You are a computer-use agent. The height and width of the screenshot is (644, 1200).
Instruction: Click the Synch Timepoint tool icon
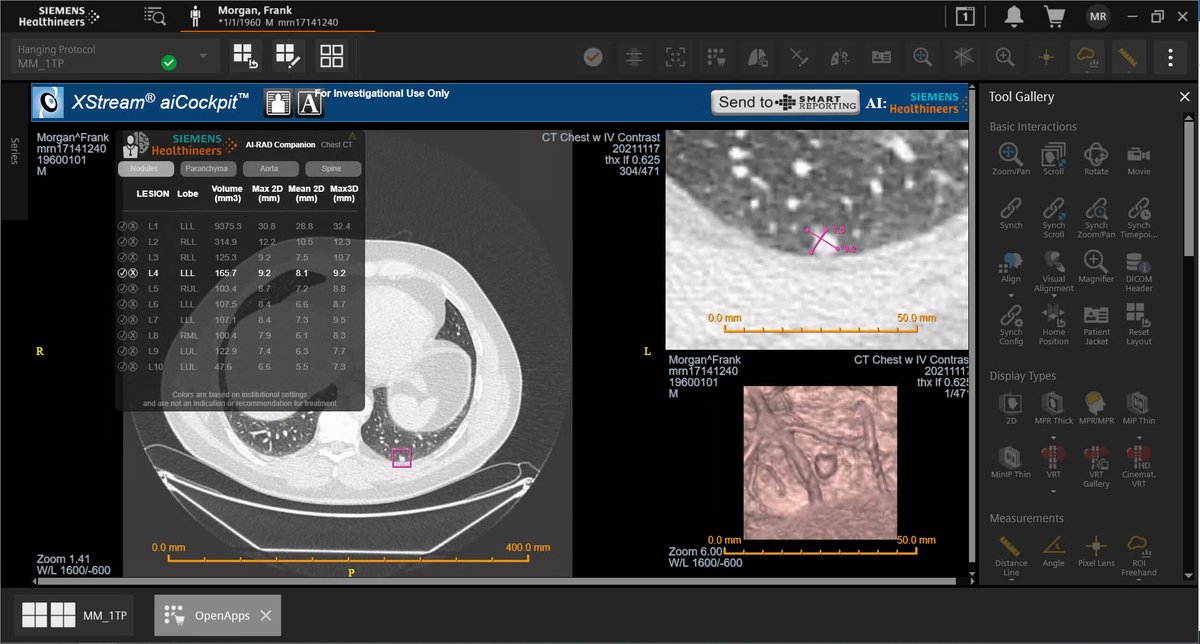tap(1139, 208)
